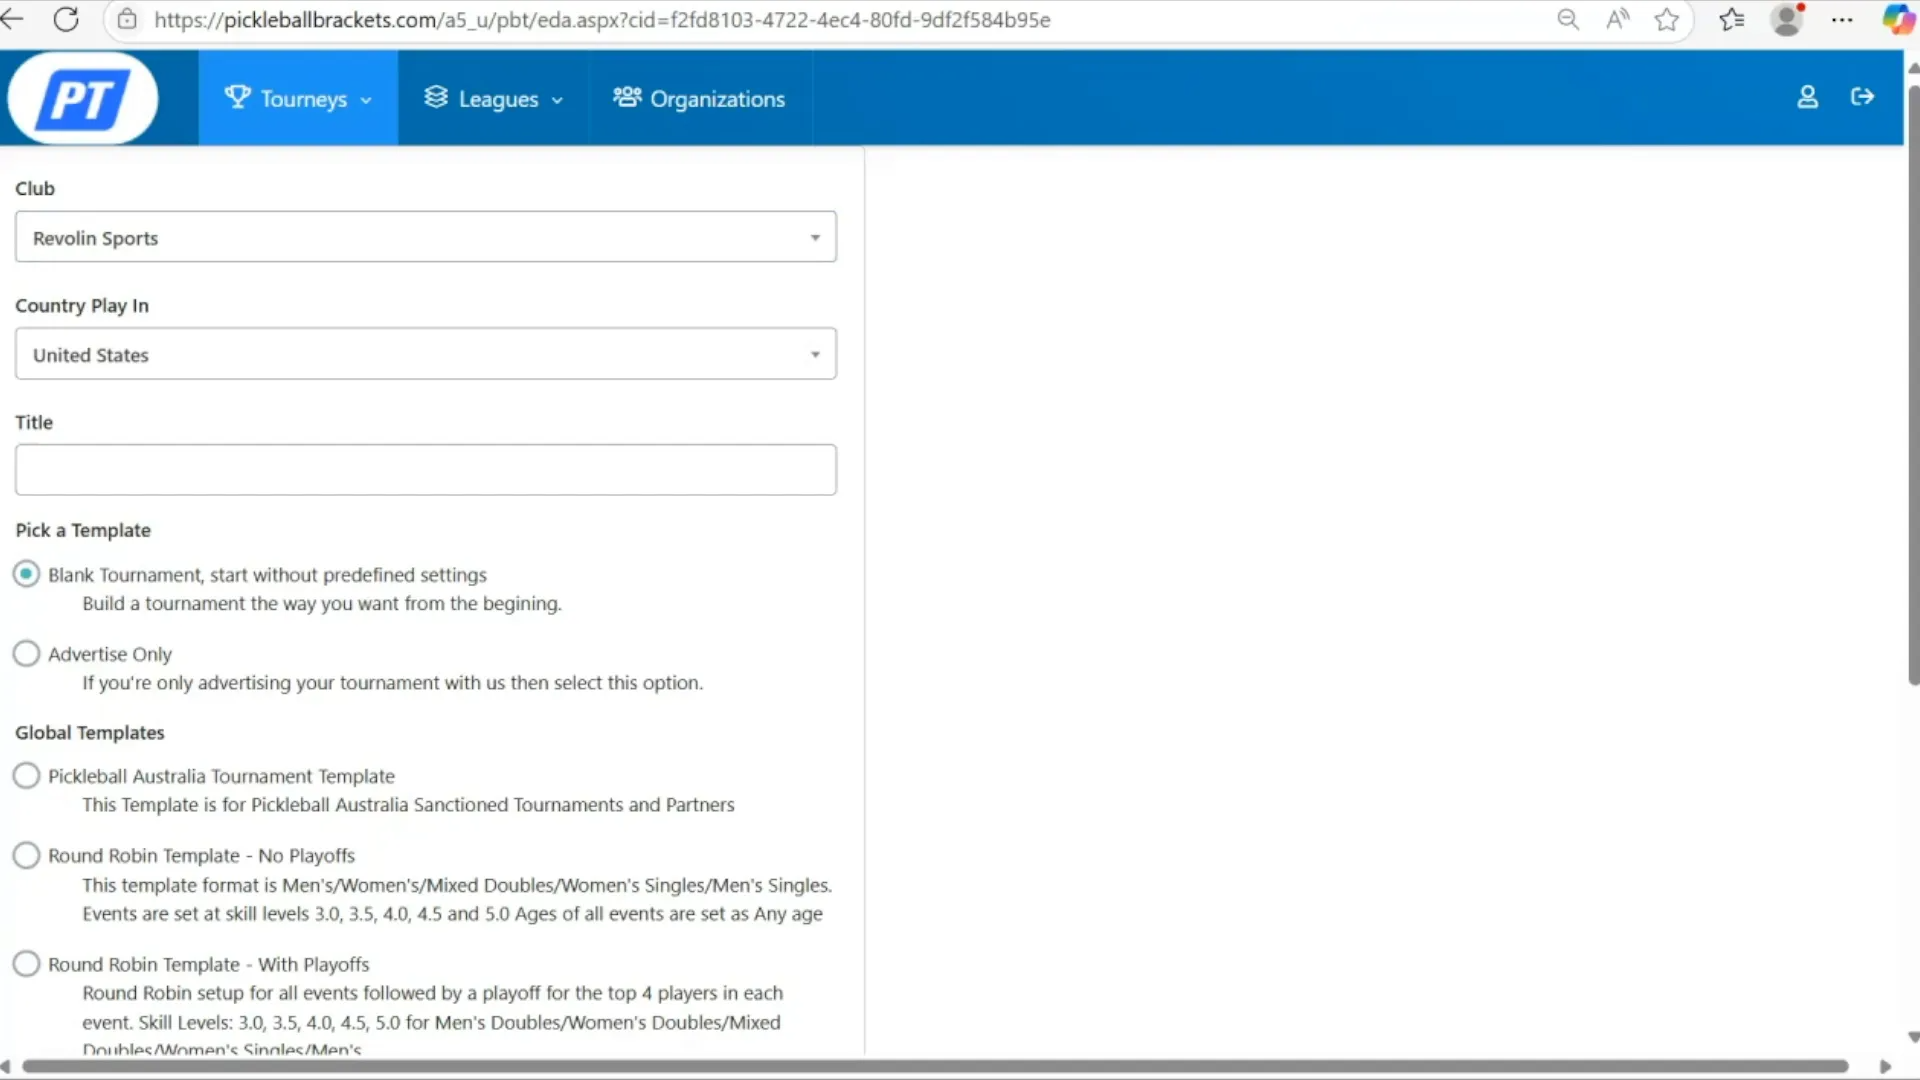Open Country Play In dropdown
Screen dimensions: 1920x1080
point(425,354)
